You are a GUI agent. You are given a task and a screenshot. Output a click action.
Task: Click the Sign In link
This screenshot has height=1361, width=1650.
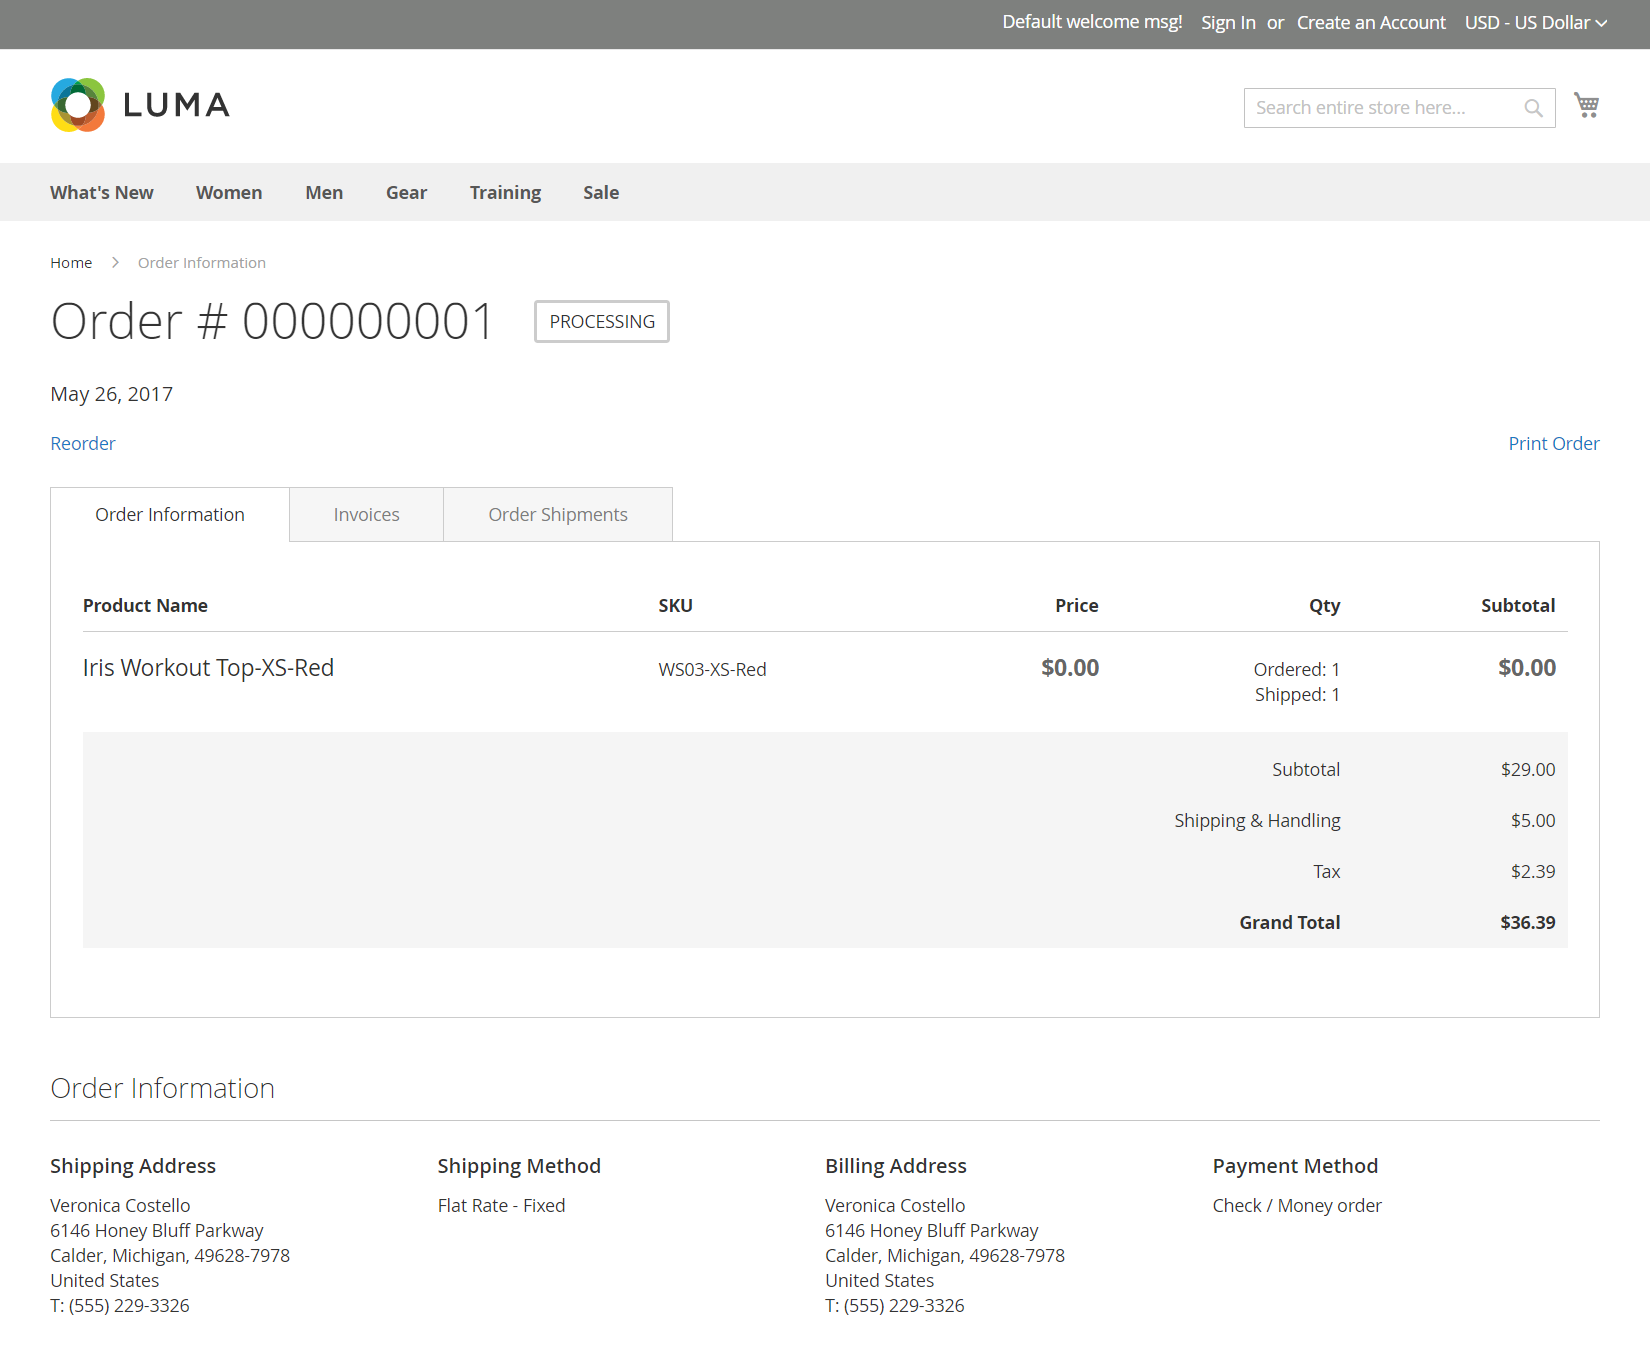pyautogui.click(x=1228, y=22)
